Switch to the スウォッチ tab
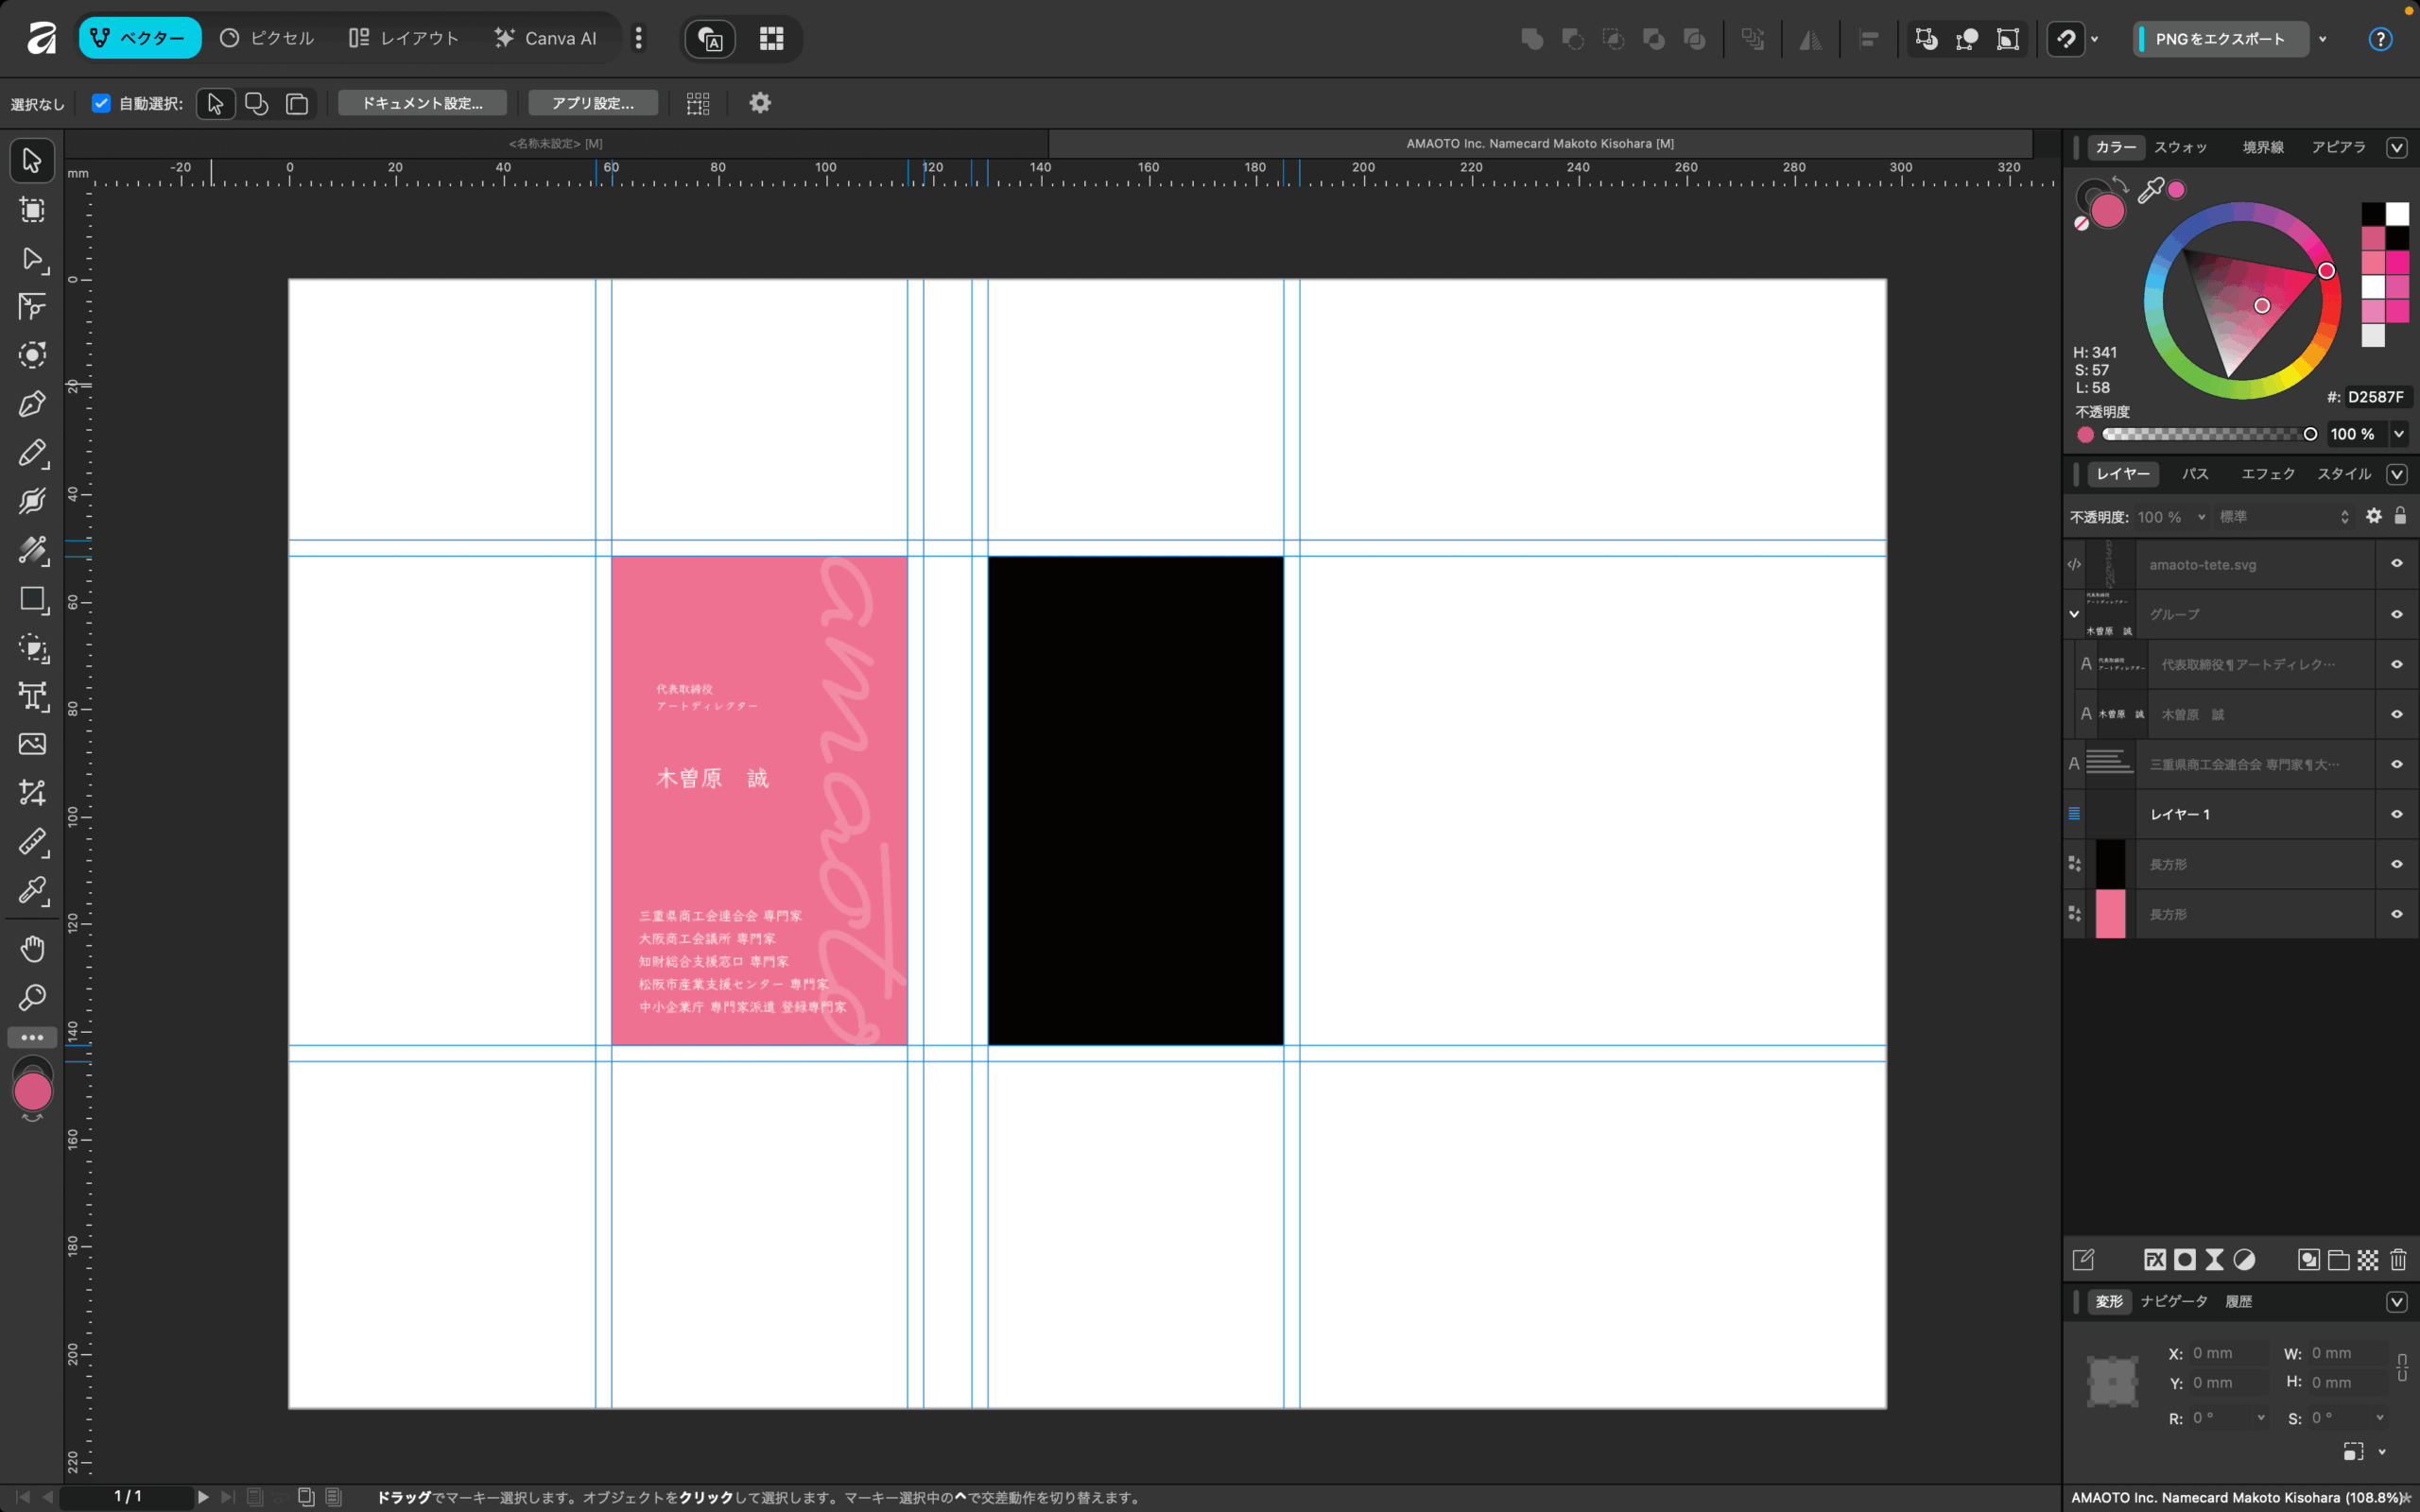The image size is (2420, 1512). pyautogui.click(x=2180, y=147)
